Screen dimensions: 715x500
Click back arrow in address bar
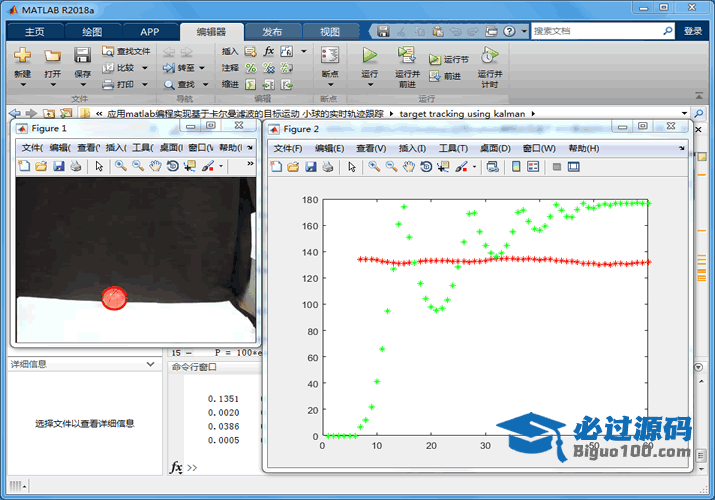(x=15, y=113)
